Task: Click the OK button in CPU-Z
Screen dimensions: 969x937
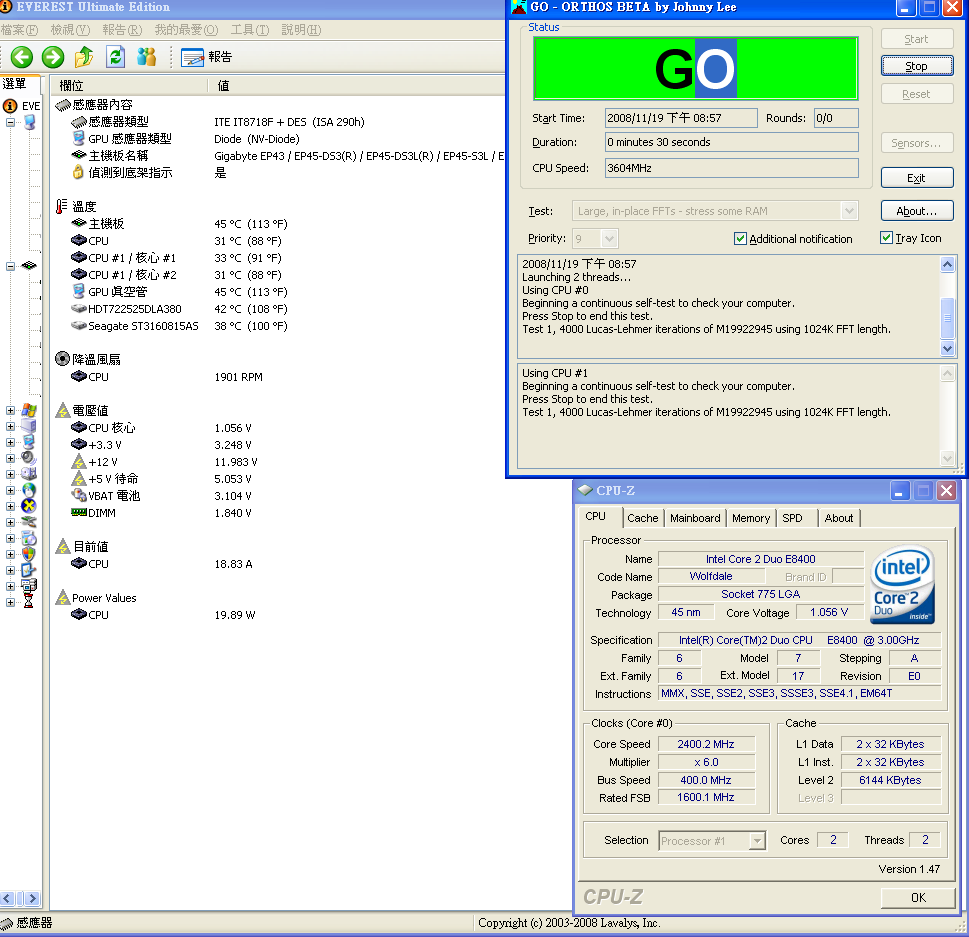Action: pos(917,898)
